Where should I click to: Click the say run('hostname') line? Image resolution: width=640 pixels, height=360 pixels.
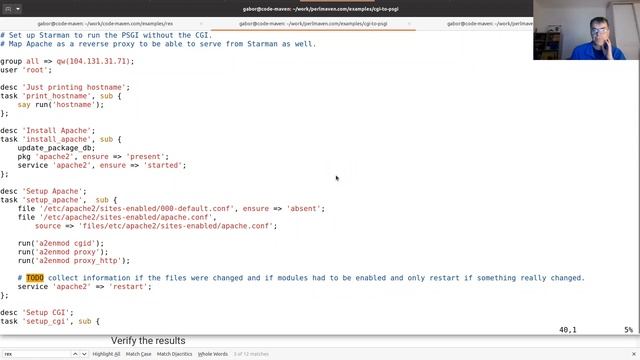pyautogui.click(x=61, y=104)
